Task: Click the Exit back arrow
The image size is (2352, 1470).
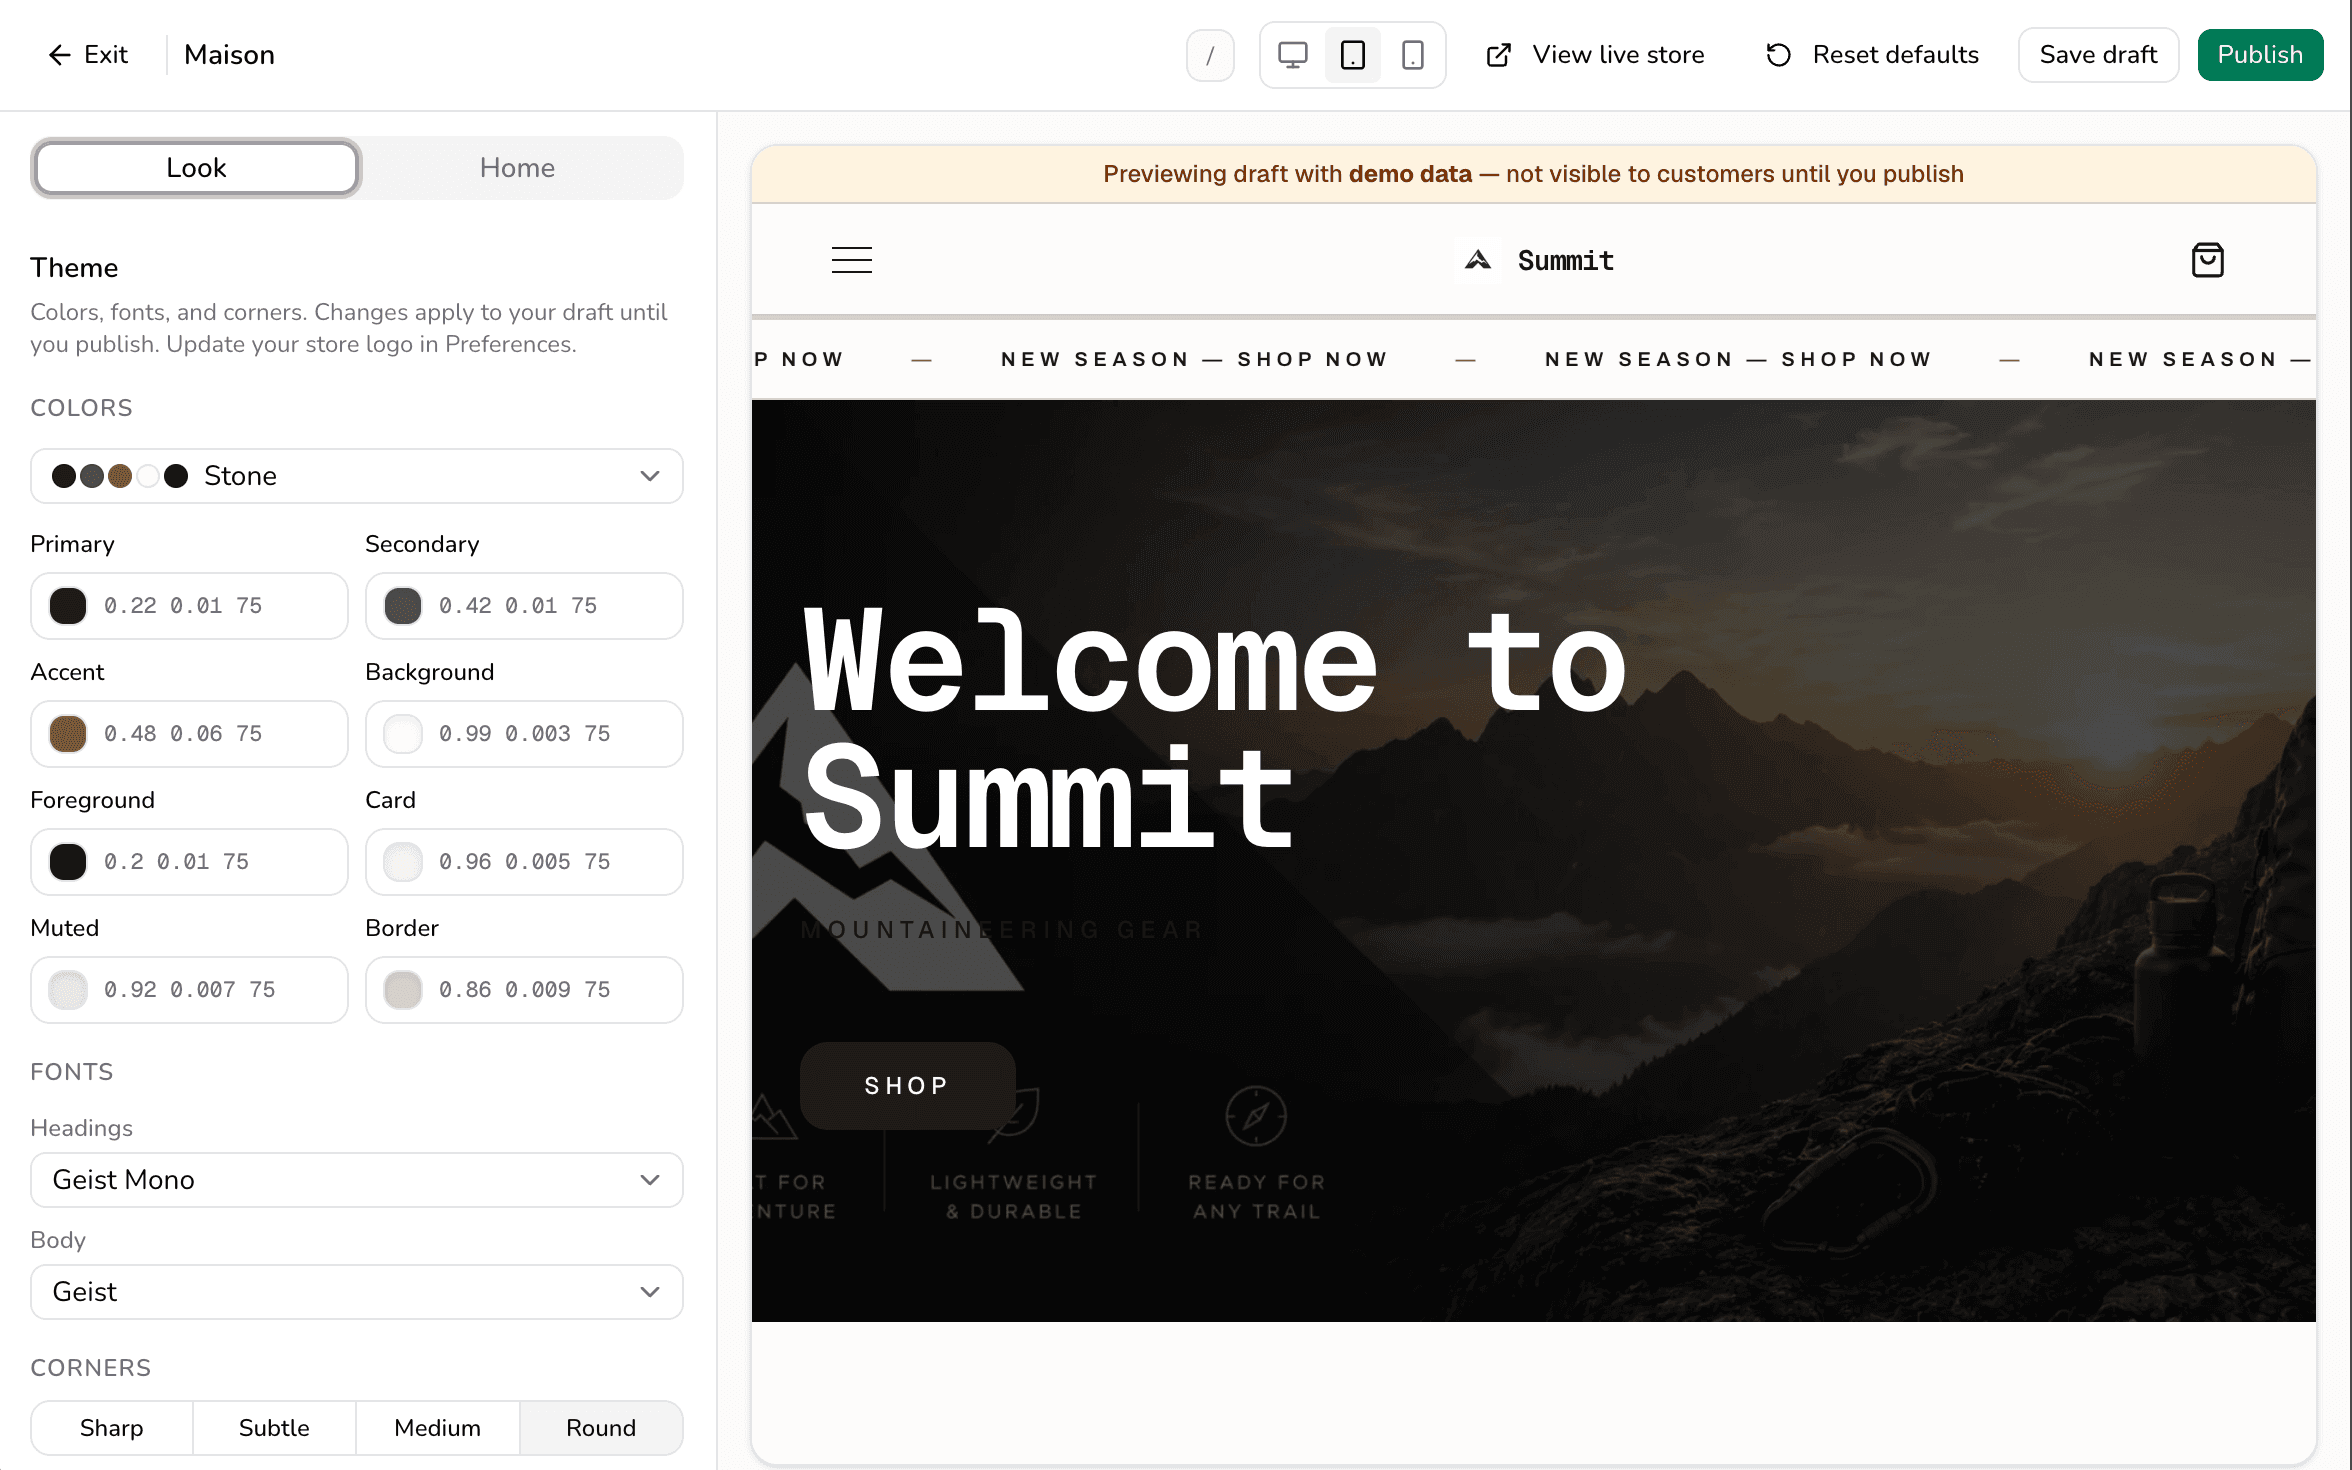Action: (59, 55)
